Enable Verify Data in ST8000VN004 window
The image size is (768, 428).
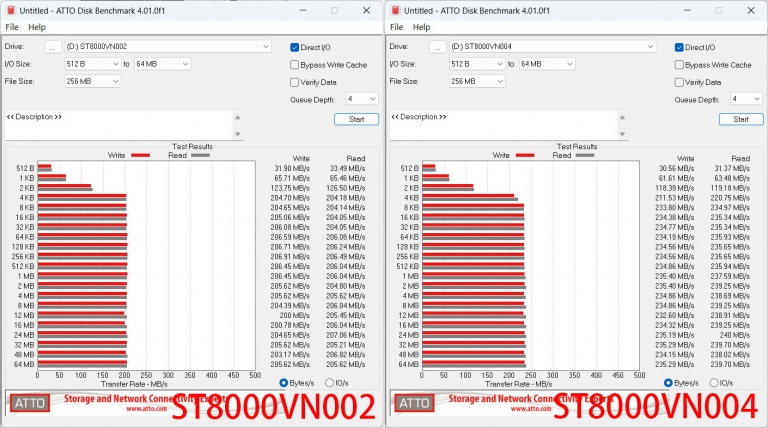tap(679, 82)
